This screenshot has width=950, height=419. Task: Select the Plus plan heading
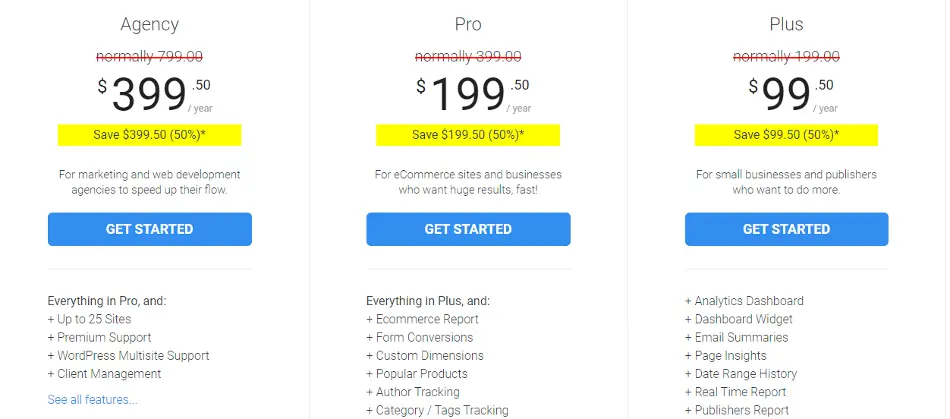[786, 24]
